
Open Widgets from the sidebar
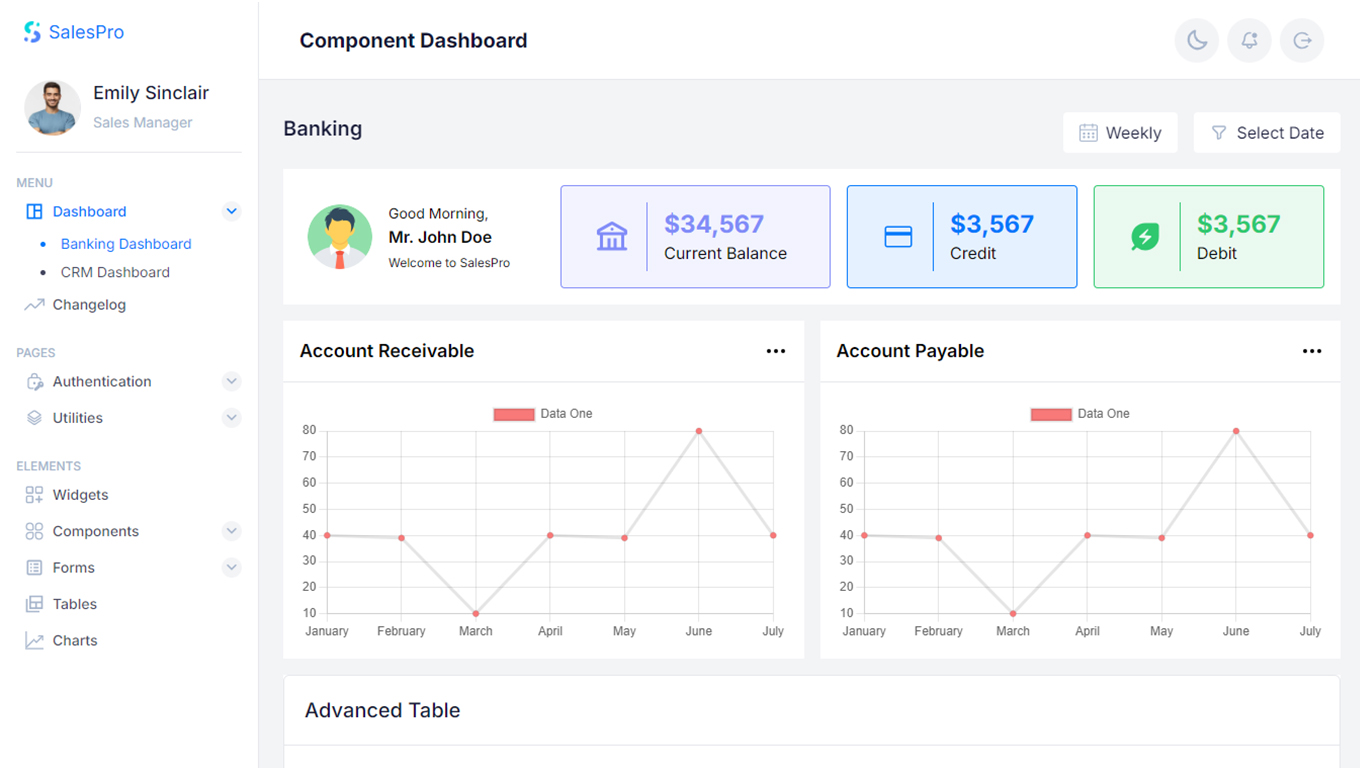(80, 495)
